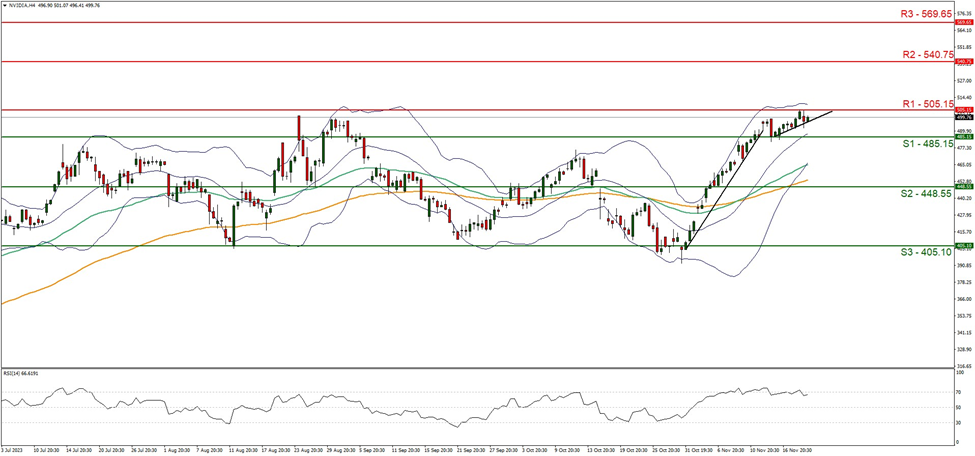Open the NVIDIA,H4 chart title dropdown arrow
This screenshot has width=975, height=456.
pyautogui.click(x=4, y=4)
